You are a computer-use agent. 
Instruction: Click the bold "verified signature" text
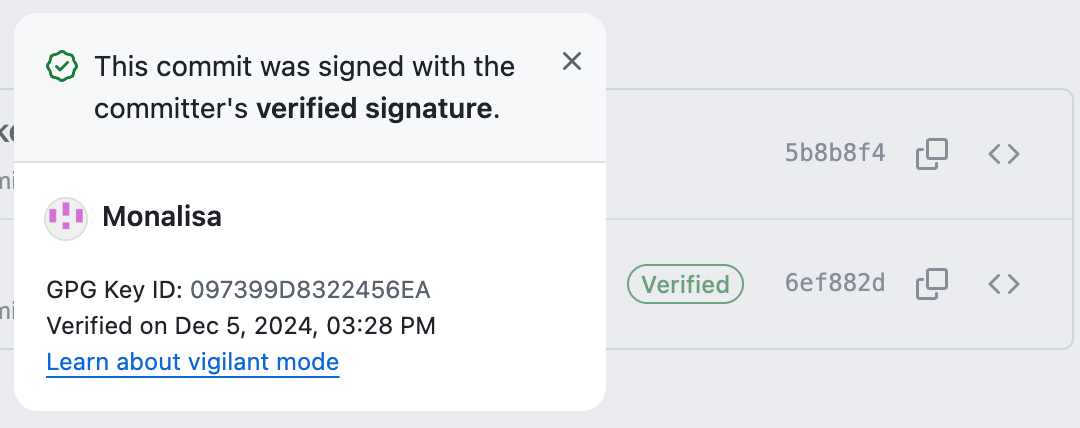(375, 109)
